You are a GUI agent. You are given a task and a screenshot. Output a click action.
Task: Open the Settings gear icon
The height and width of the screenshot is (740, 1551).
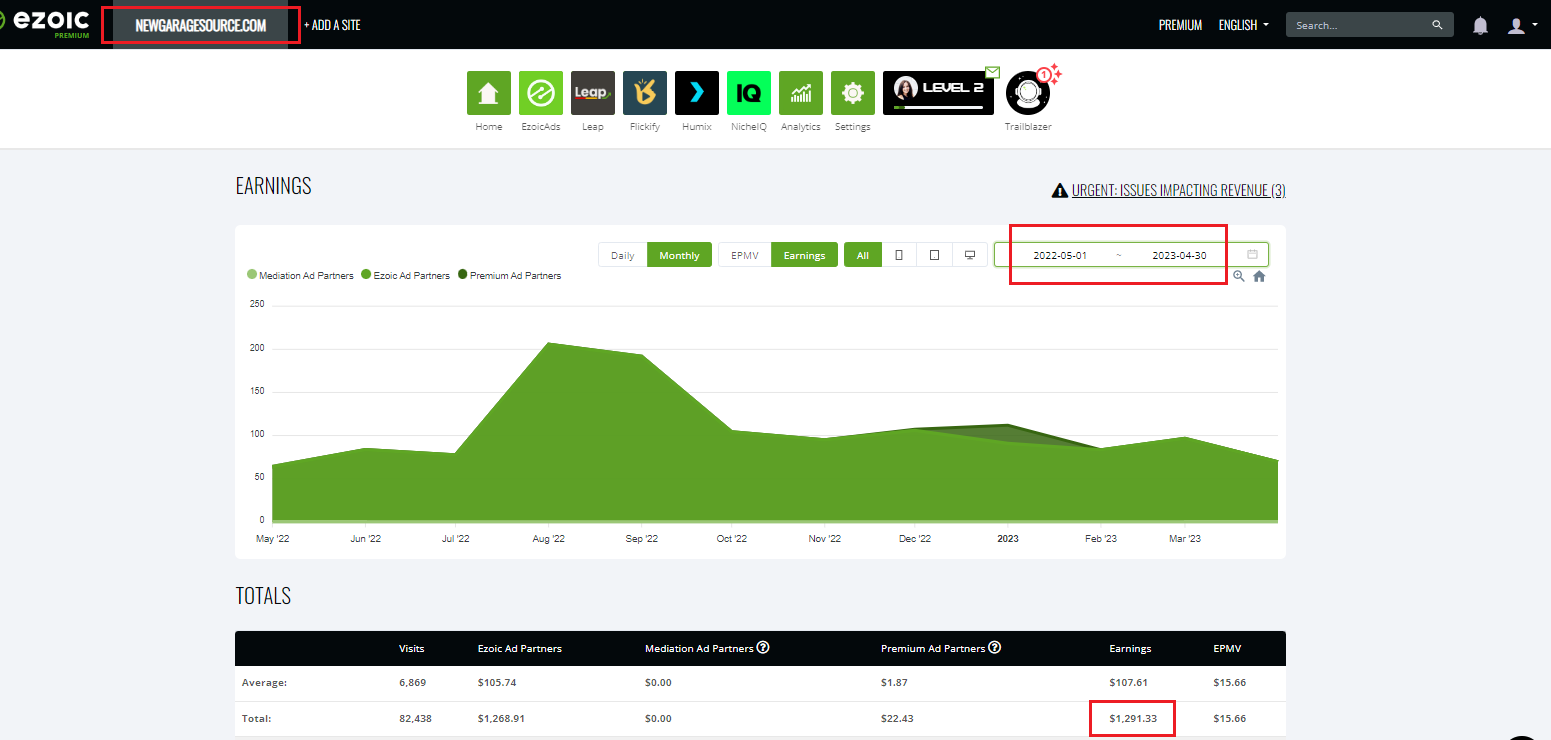853,93
